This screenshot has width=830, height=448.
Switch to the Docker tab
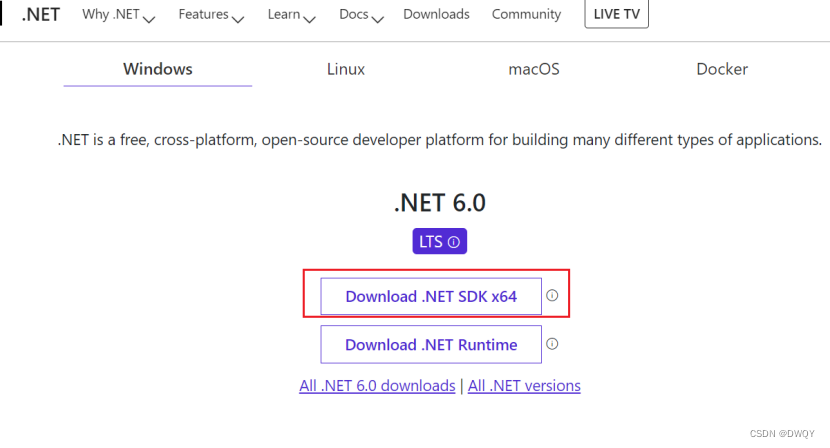[722, 69]
